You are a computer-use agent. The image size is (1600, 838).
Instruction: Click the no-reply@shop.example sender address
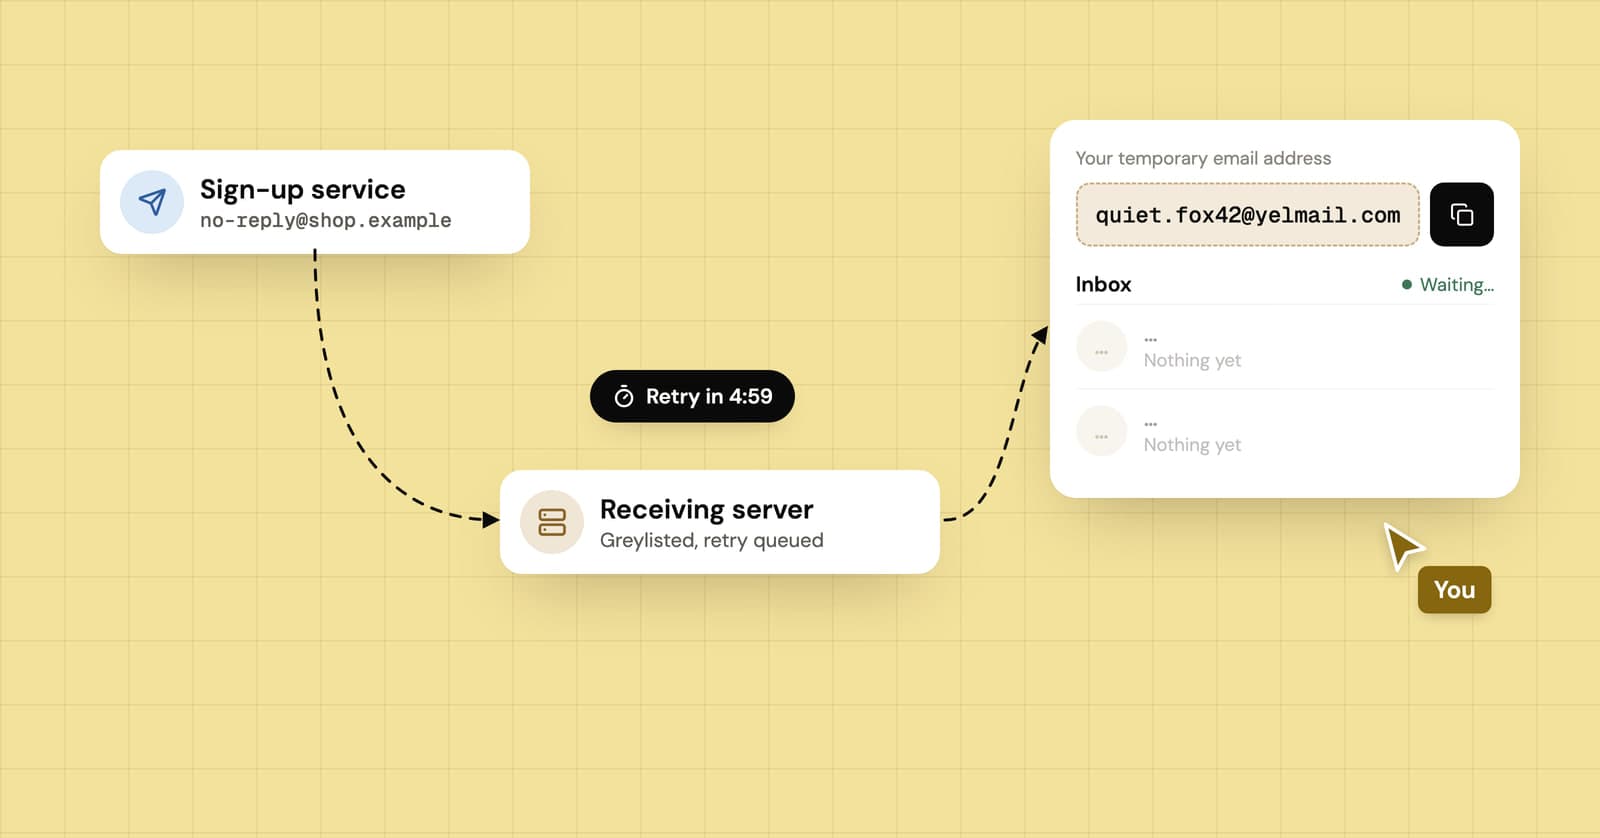326,220
